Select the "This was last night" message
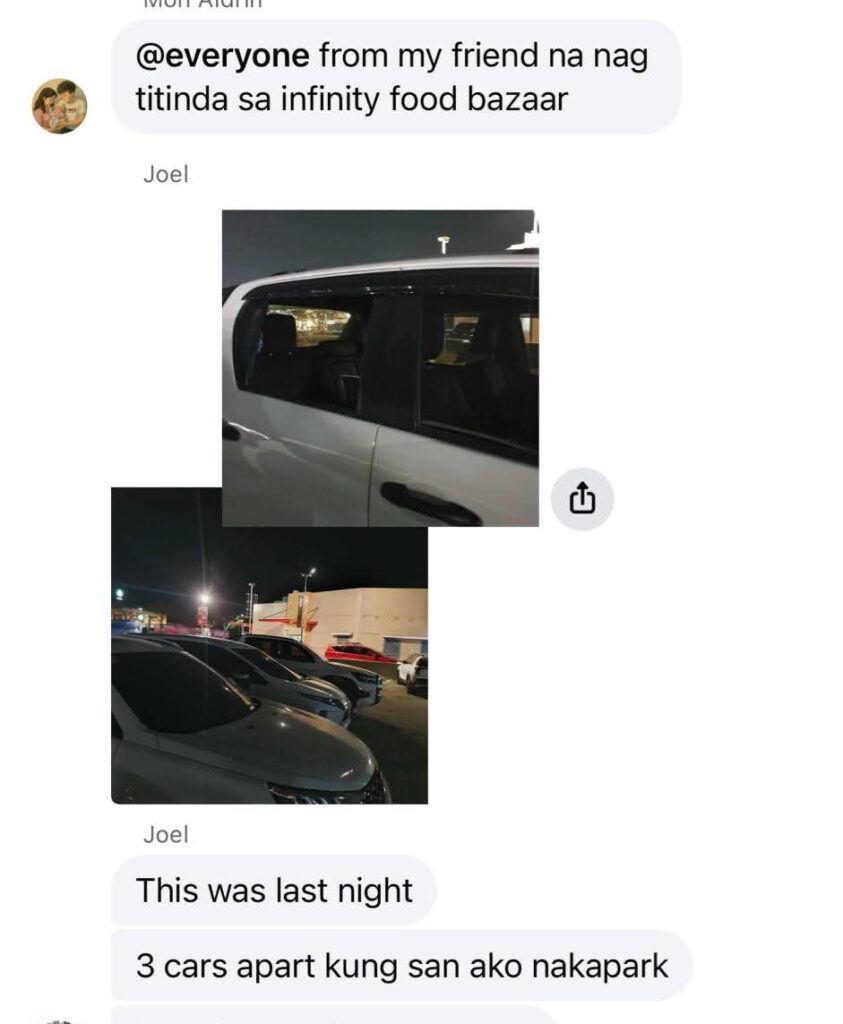Screen dimensions: 843x1024 click(274, 890)
